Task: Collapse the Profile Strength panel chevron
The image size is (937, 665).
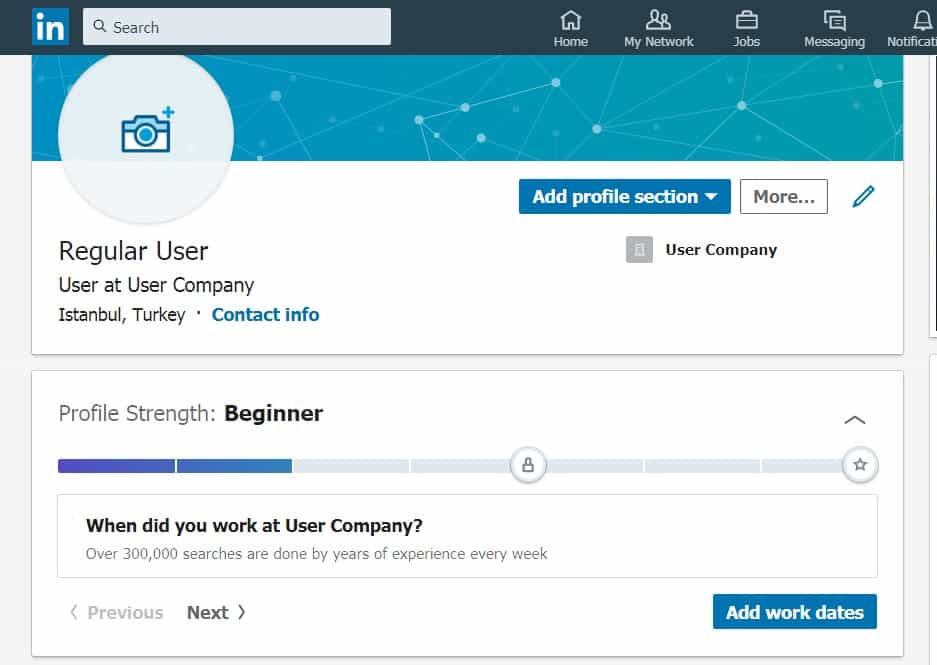Action: 855,420
